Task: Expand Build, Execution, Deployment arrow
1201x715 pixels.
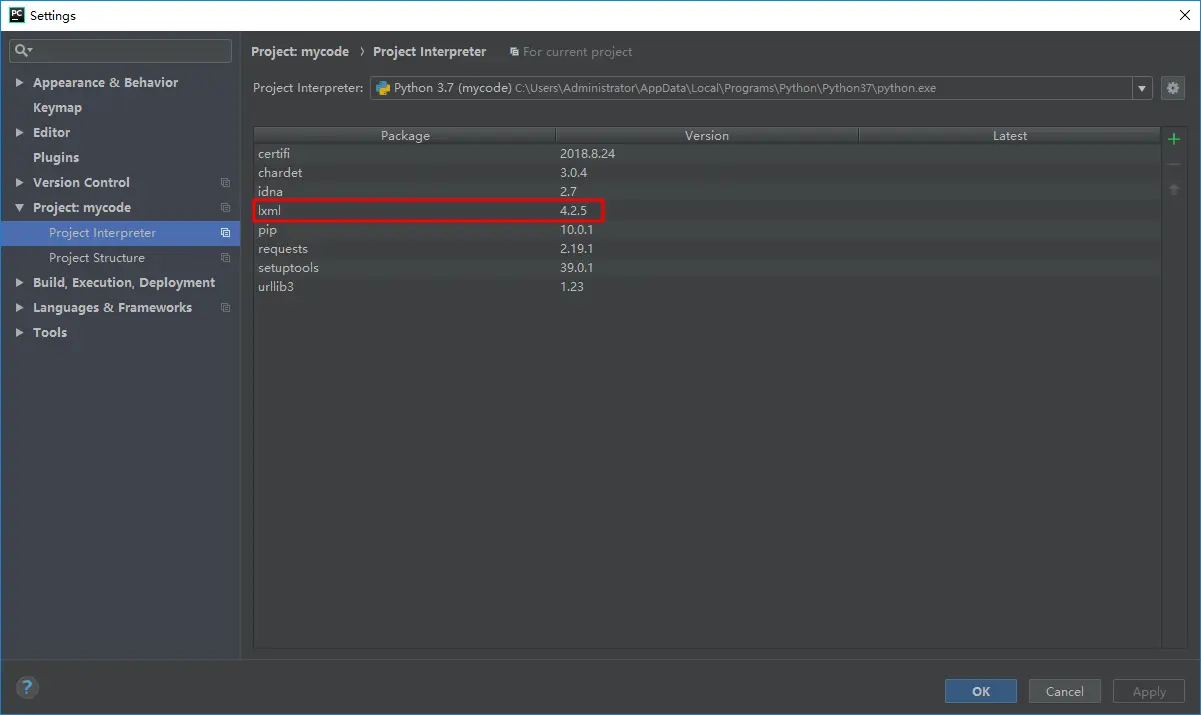Action: [20, 283]
